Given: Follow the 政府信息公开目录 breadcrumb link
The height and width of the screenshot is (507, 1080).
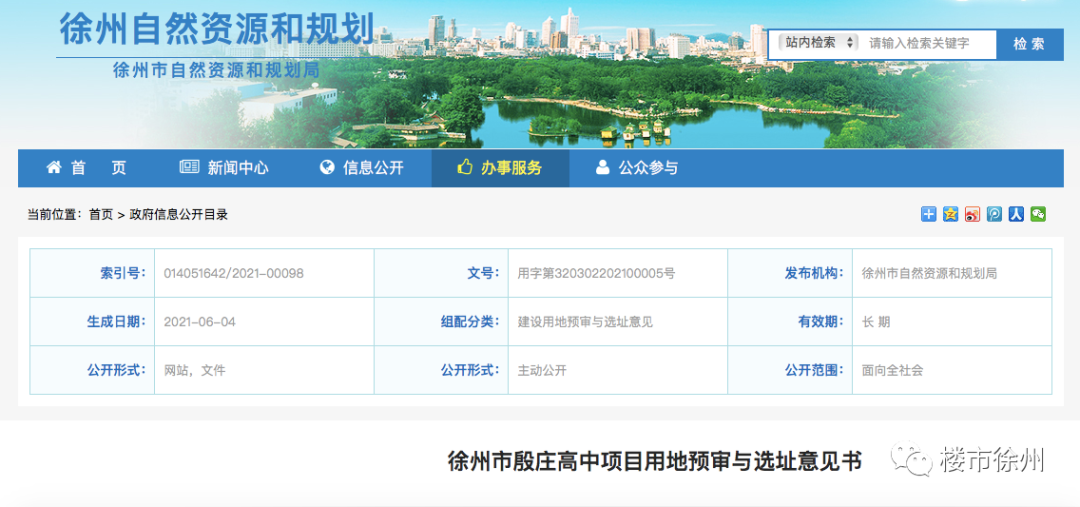Looking at the screenshot, I should point(178,215).
